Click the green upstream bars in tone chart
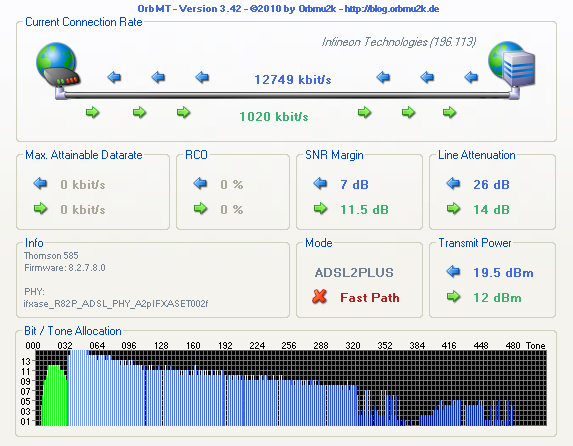 tap(54, 396)
